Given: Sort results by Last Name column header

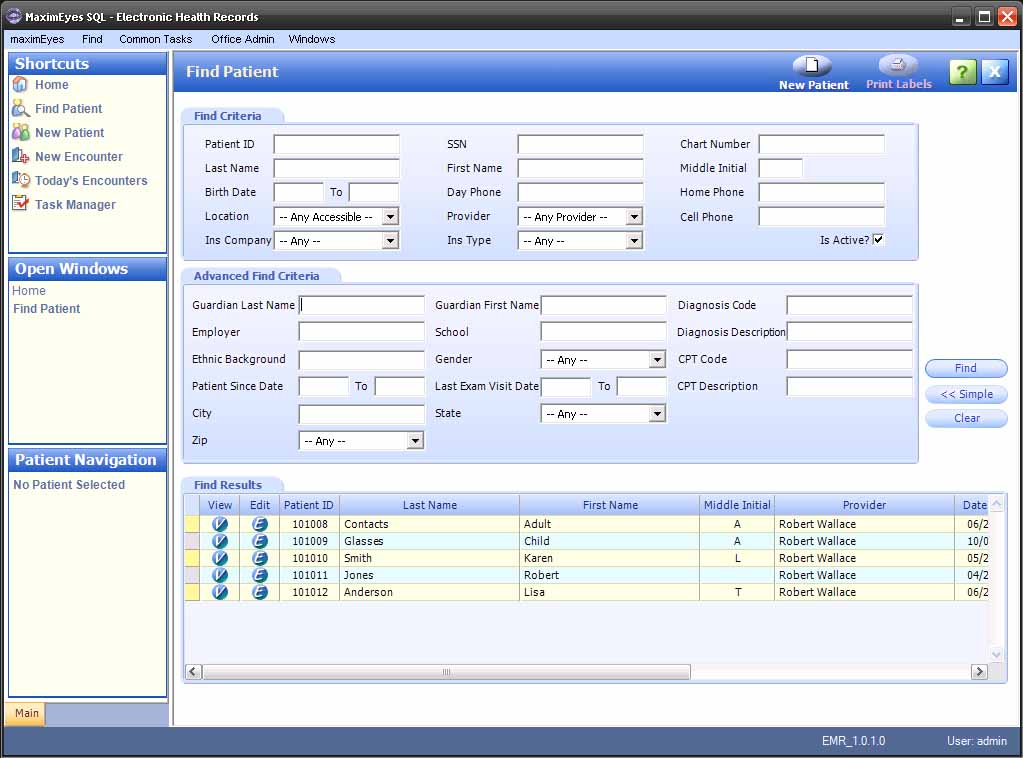Looking at the screenshot, I should 429,505.
